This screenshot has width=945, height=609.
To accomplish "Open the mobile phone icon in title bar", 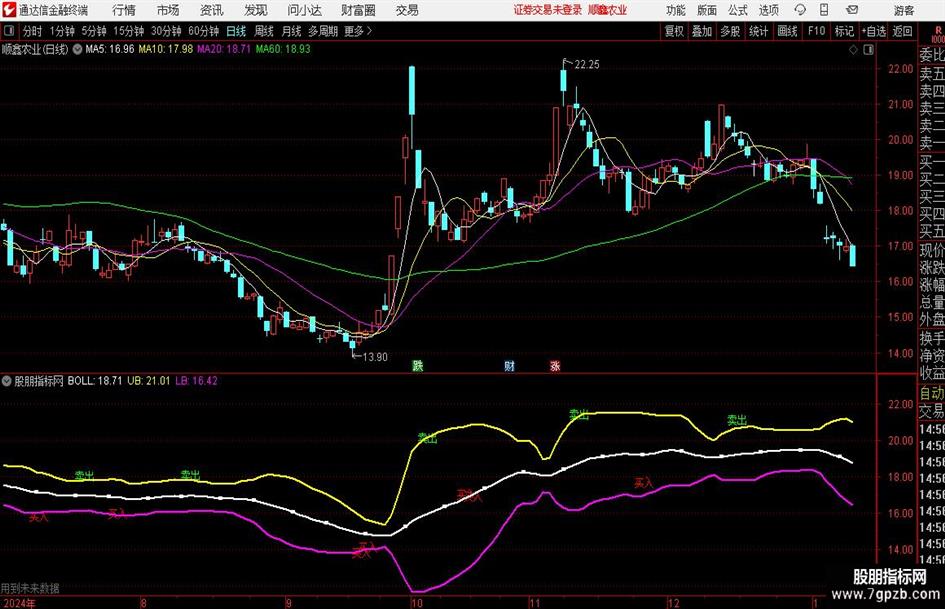I will click(x=824, y=10).
